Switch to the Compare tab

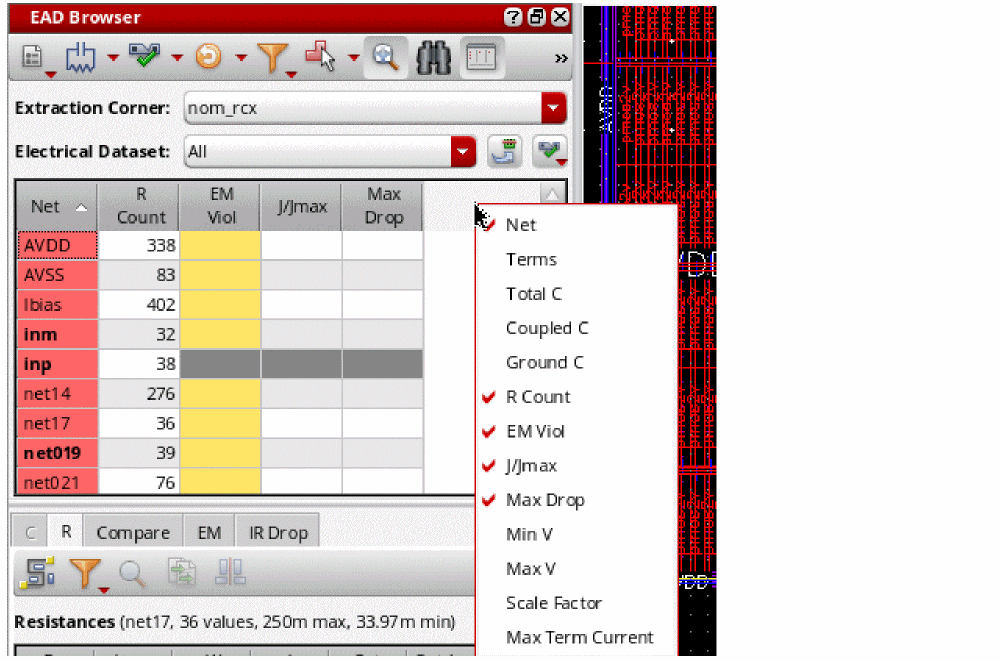[133, 532]
